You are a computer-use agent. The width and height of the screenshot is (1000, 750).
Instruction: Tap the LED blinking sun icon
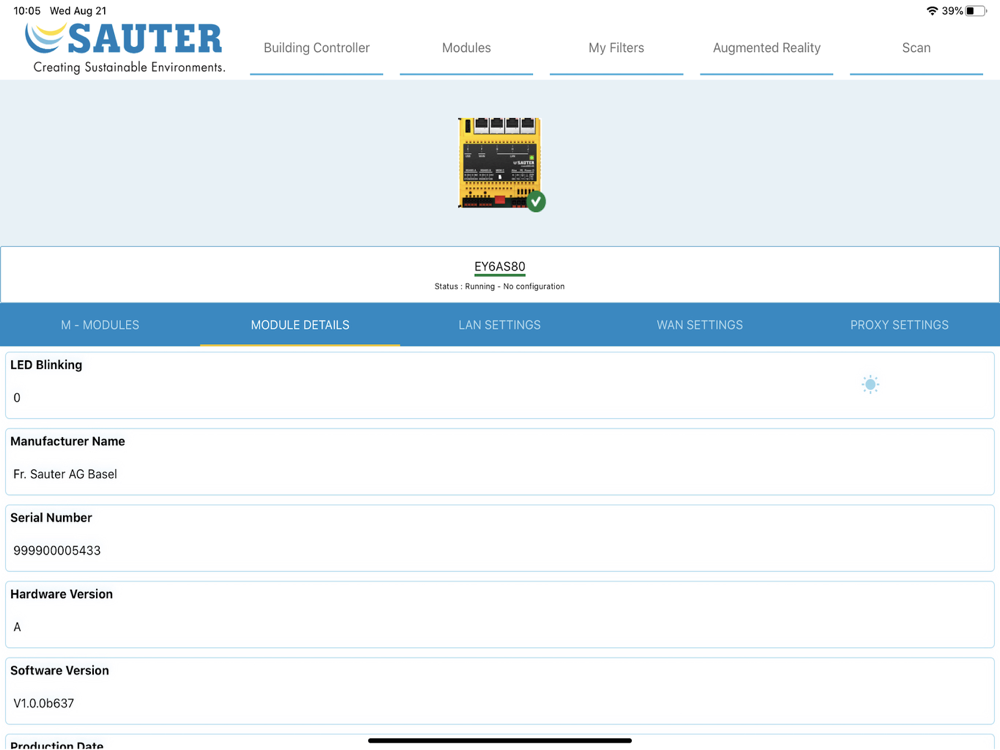pos(870,385)
